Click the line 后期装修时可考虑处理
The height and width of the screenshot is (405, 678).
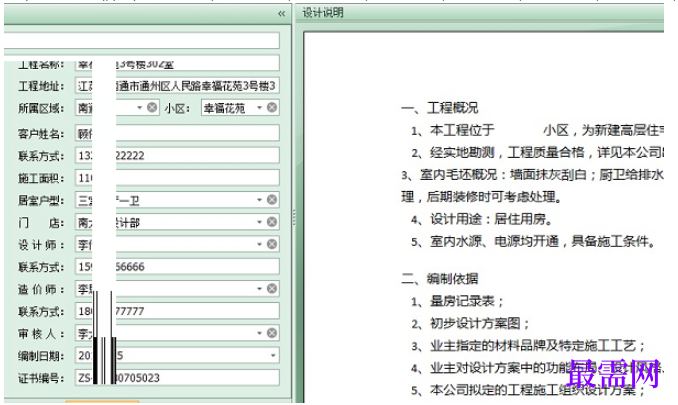[481, 197]
